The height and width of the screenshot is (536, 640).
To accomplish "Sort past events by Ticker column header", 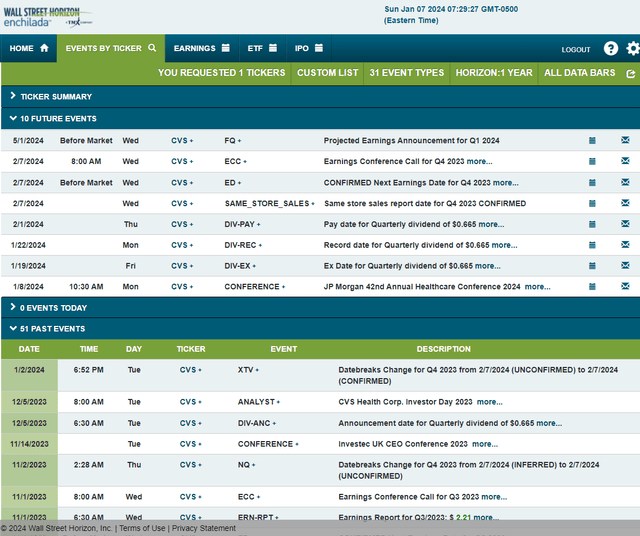I will pos(191,349).
